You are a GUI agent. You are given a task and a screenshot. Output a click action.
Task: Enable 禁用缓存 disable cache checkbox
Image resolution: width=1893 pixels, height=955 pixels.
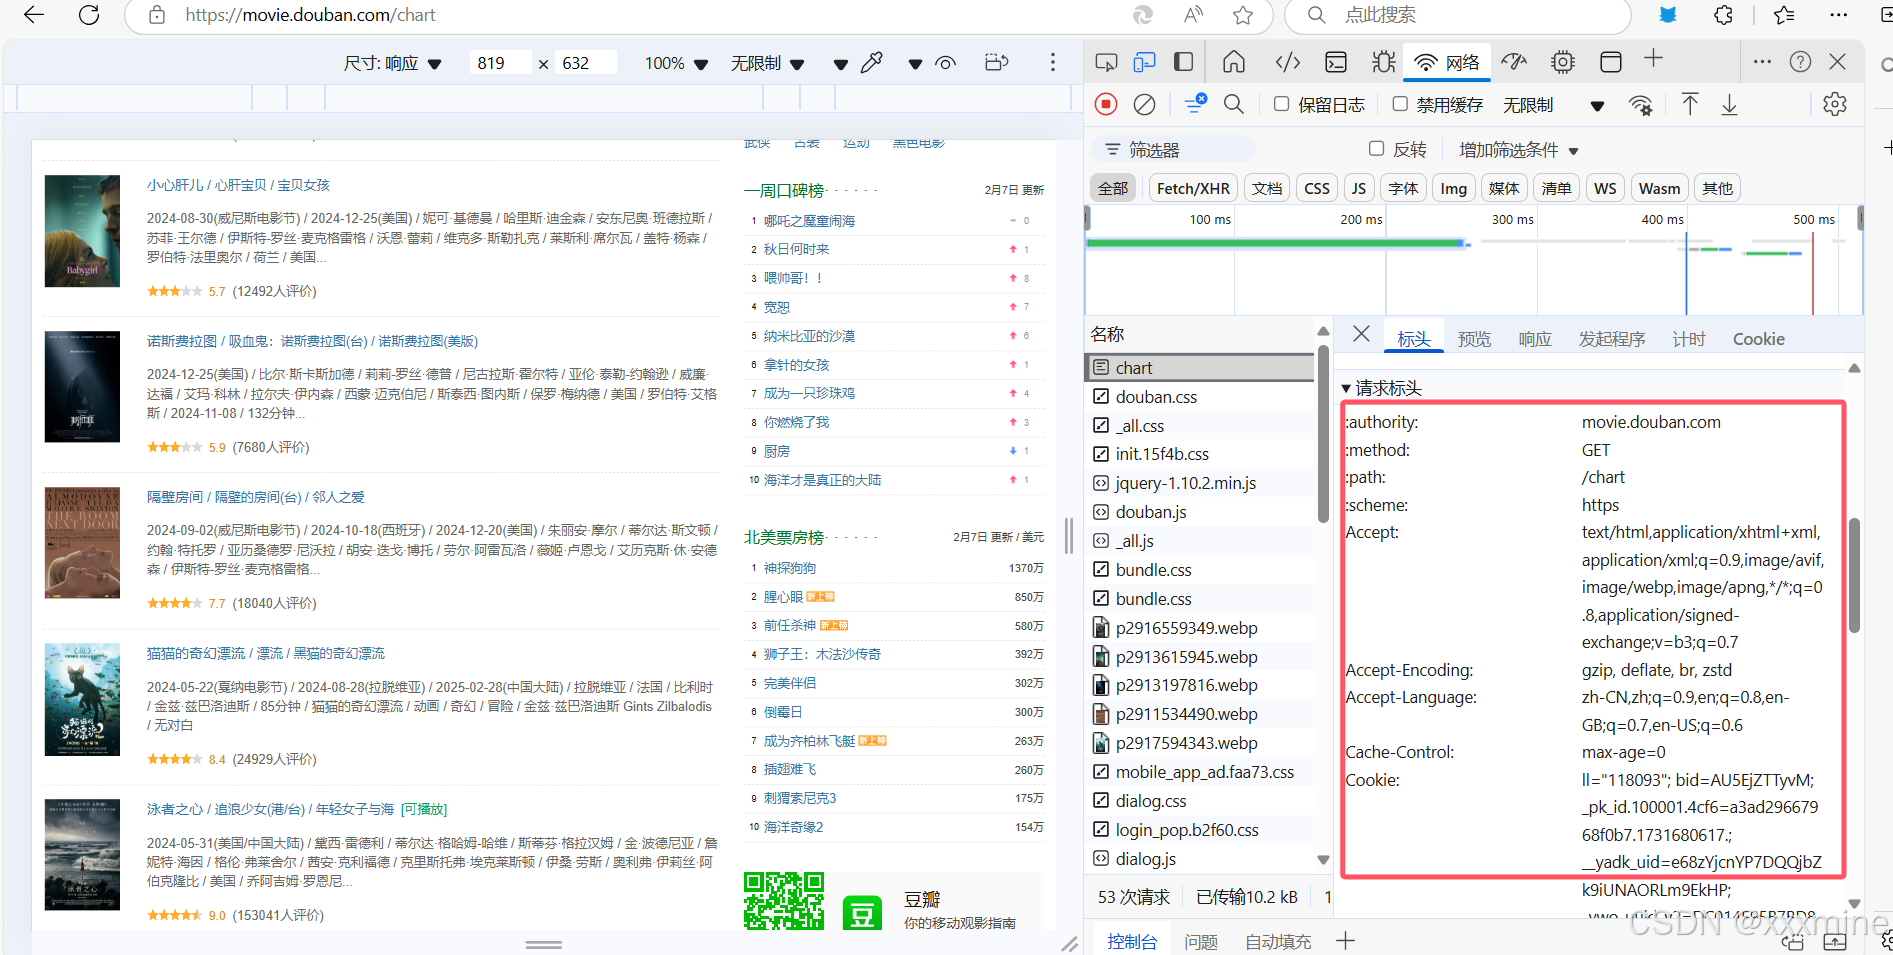pyautogui.click(x=1400, y=104)
